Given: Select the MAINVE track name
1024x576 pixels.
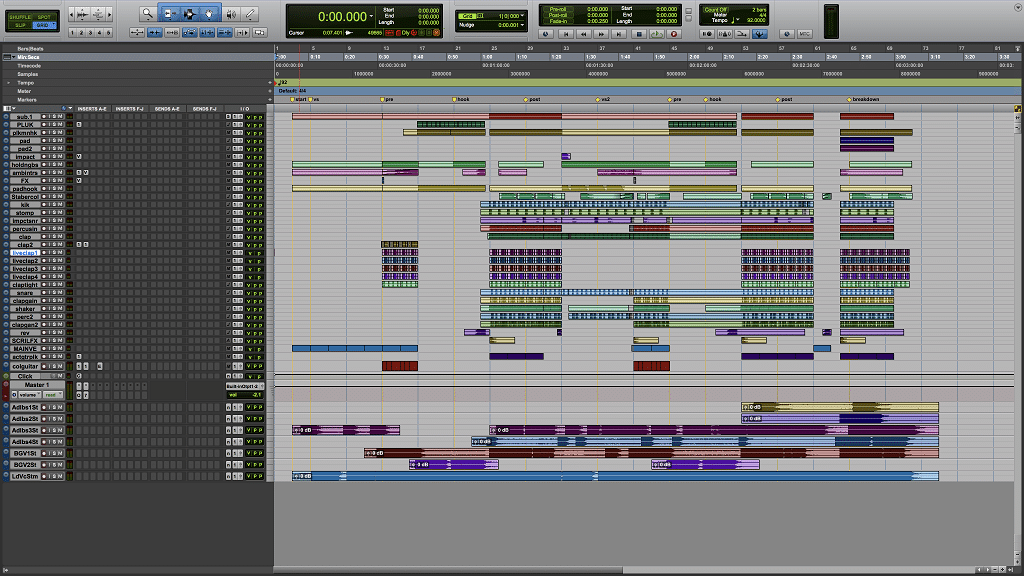Looking at the screenshot, I should tap(25, 349).
